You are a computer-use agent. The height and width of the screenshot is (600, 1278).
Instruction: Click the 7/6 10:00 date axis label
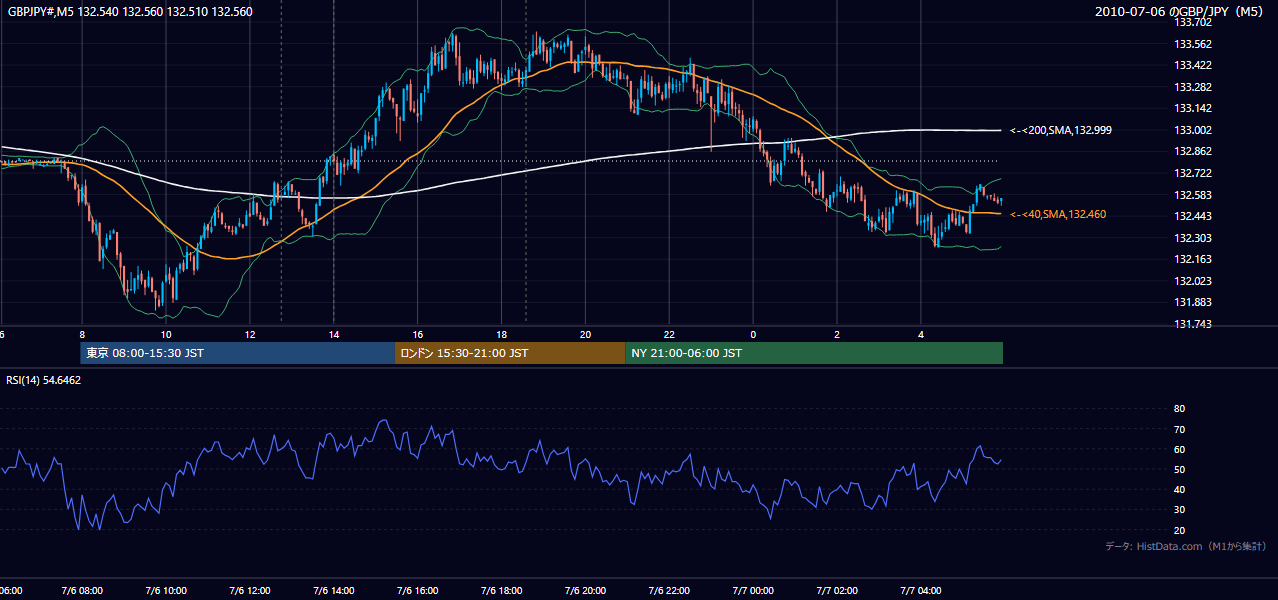166,591
